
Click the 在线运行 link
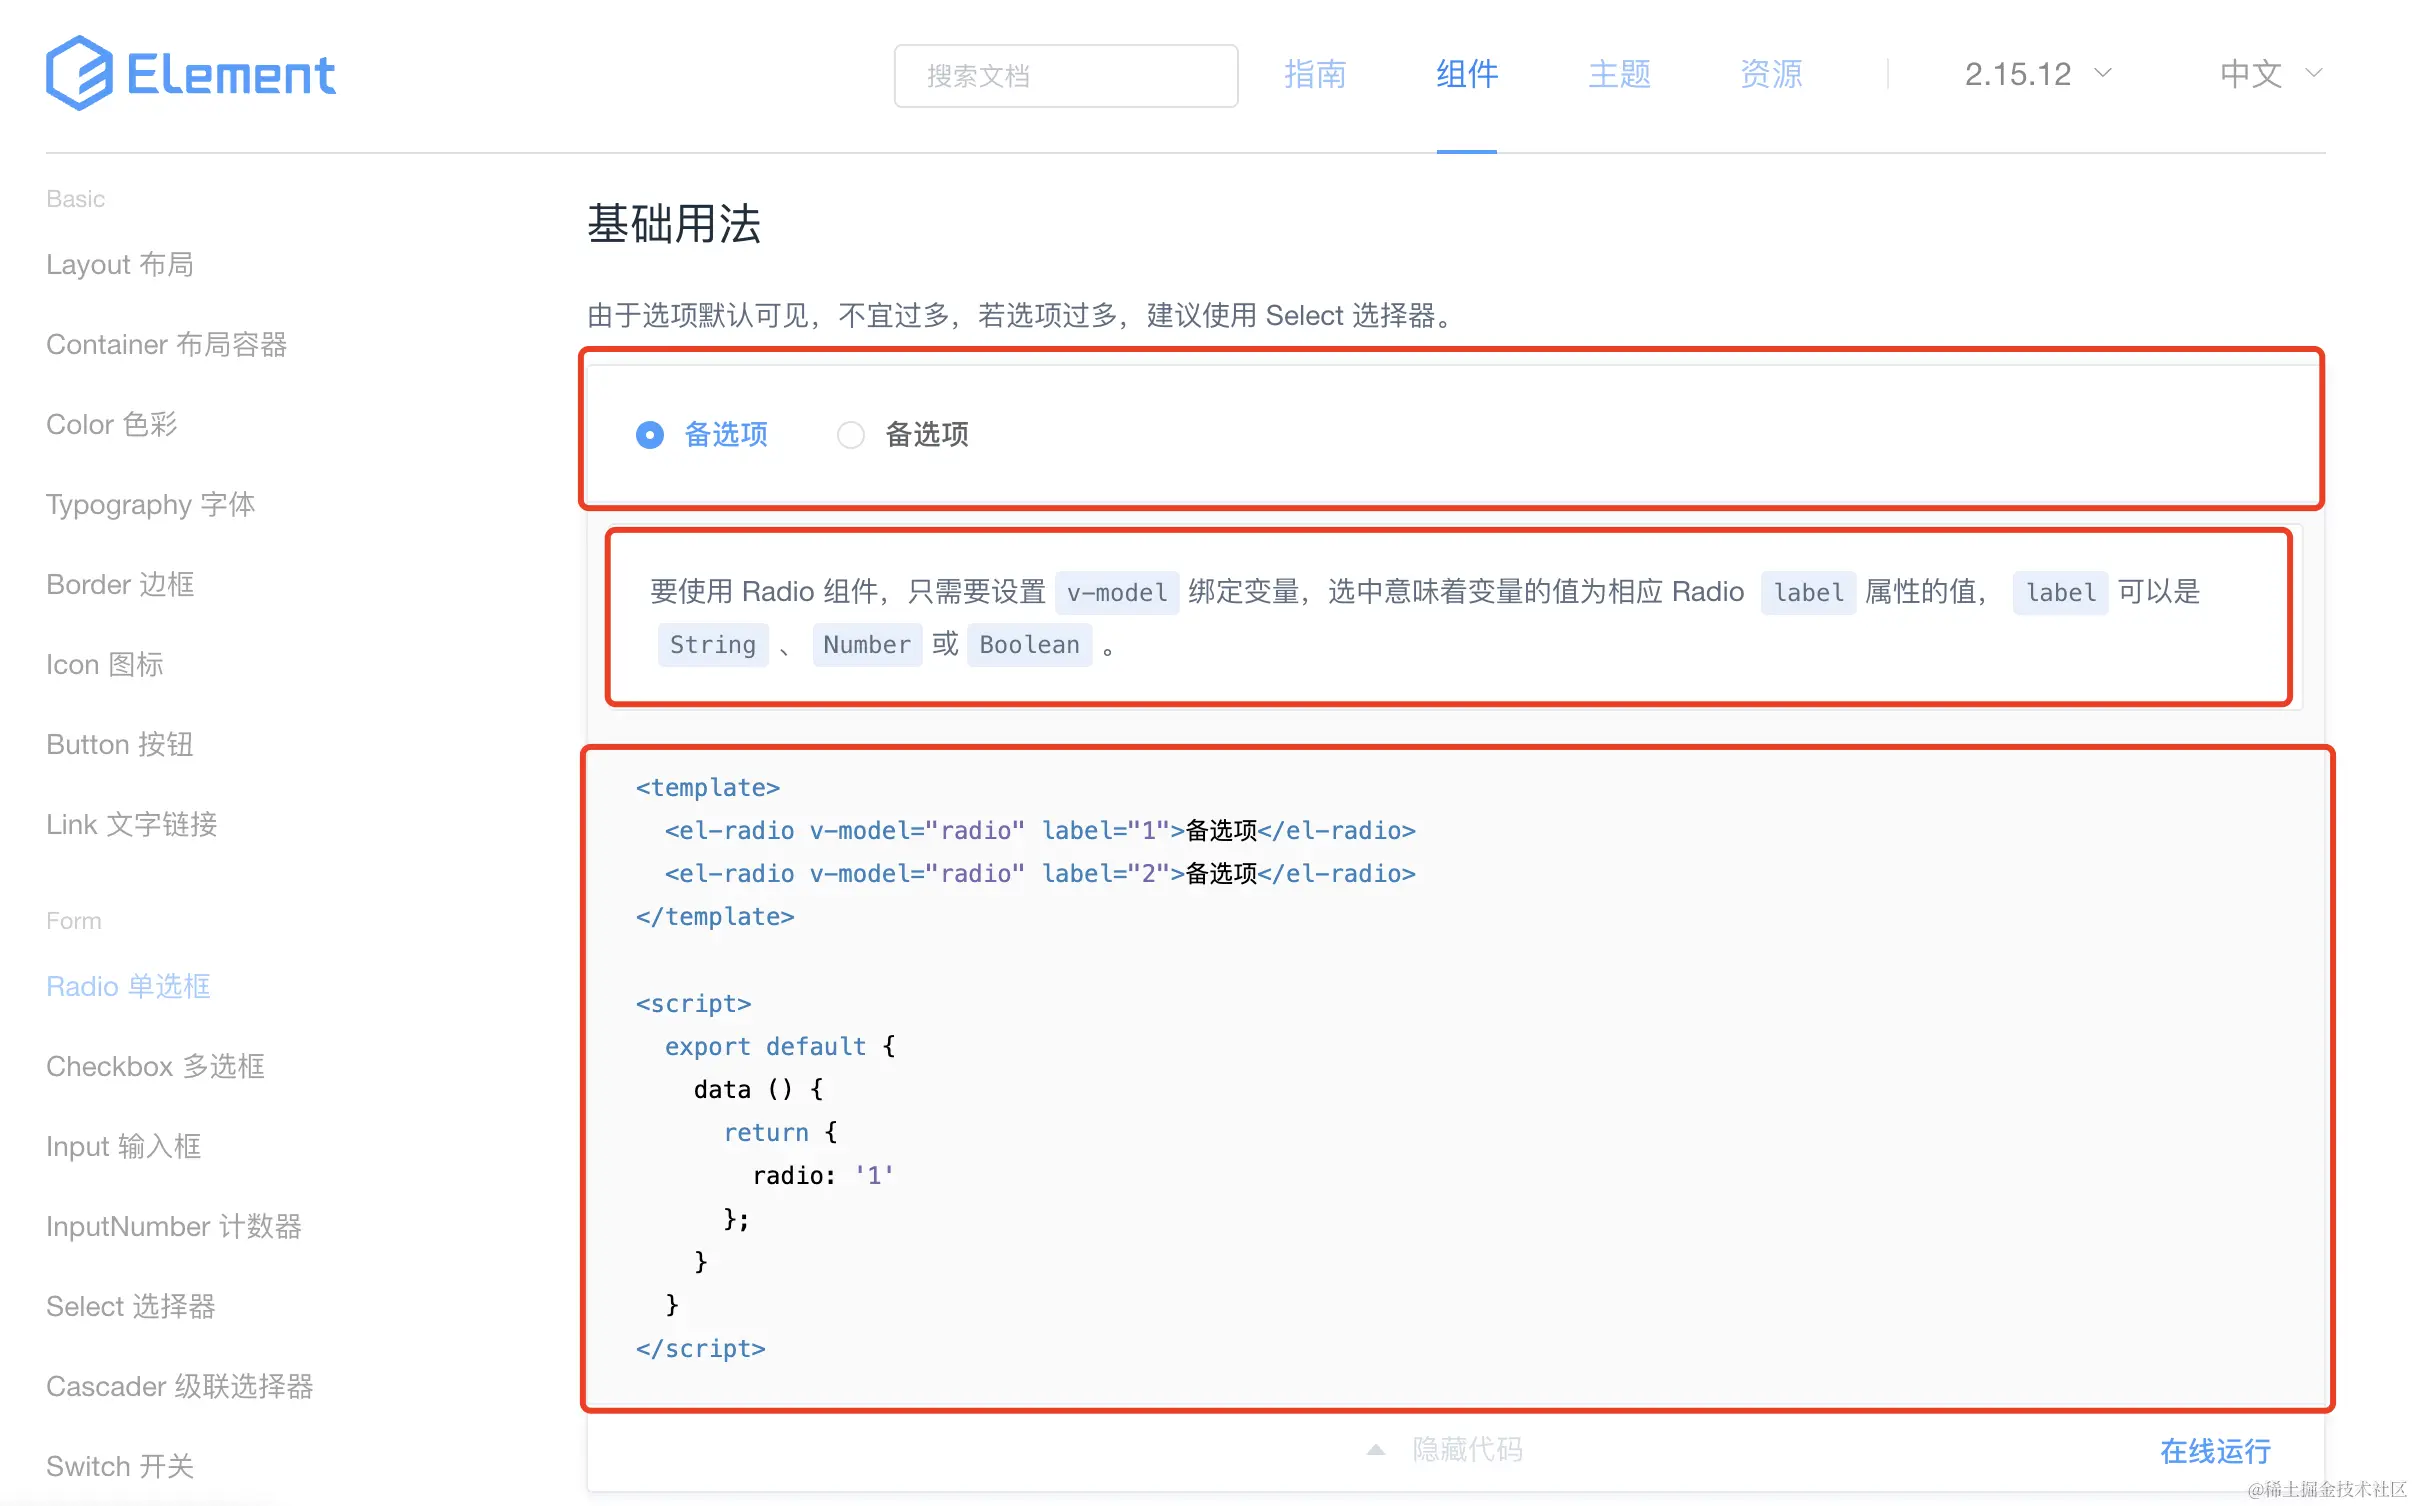(2214, 1451)
